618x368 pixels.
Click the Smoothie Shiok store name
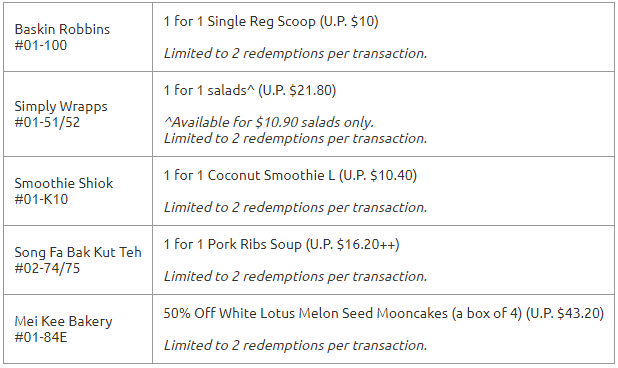(64, 183)
